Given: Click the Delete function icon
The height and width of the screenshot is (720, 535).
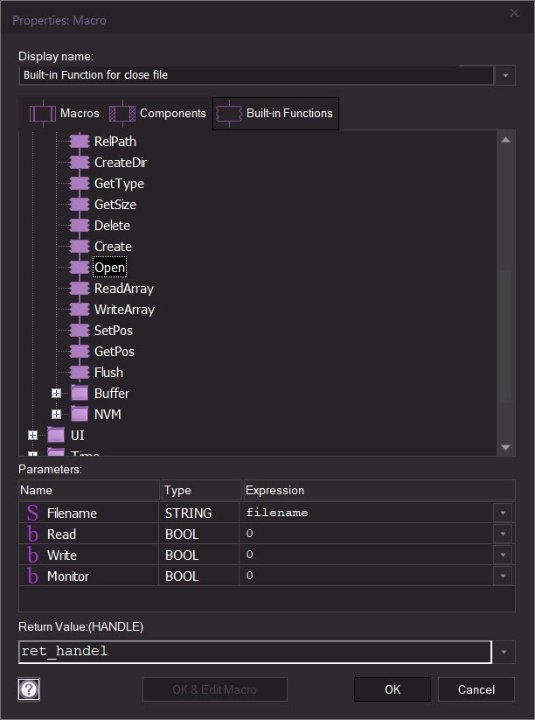Looking at the screenshot, I should pyautogui.click(x=79, y=225).
